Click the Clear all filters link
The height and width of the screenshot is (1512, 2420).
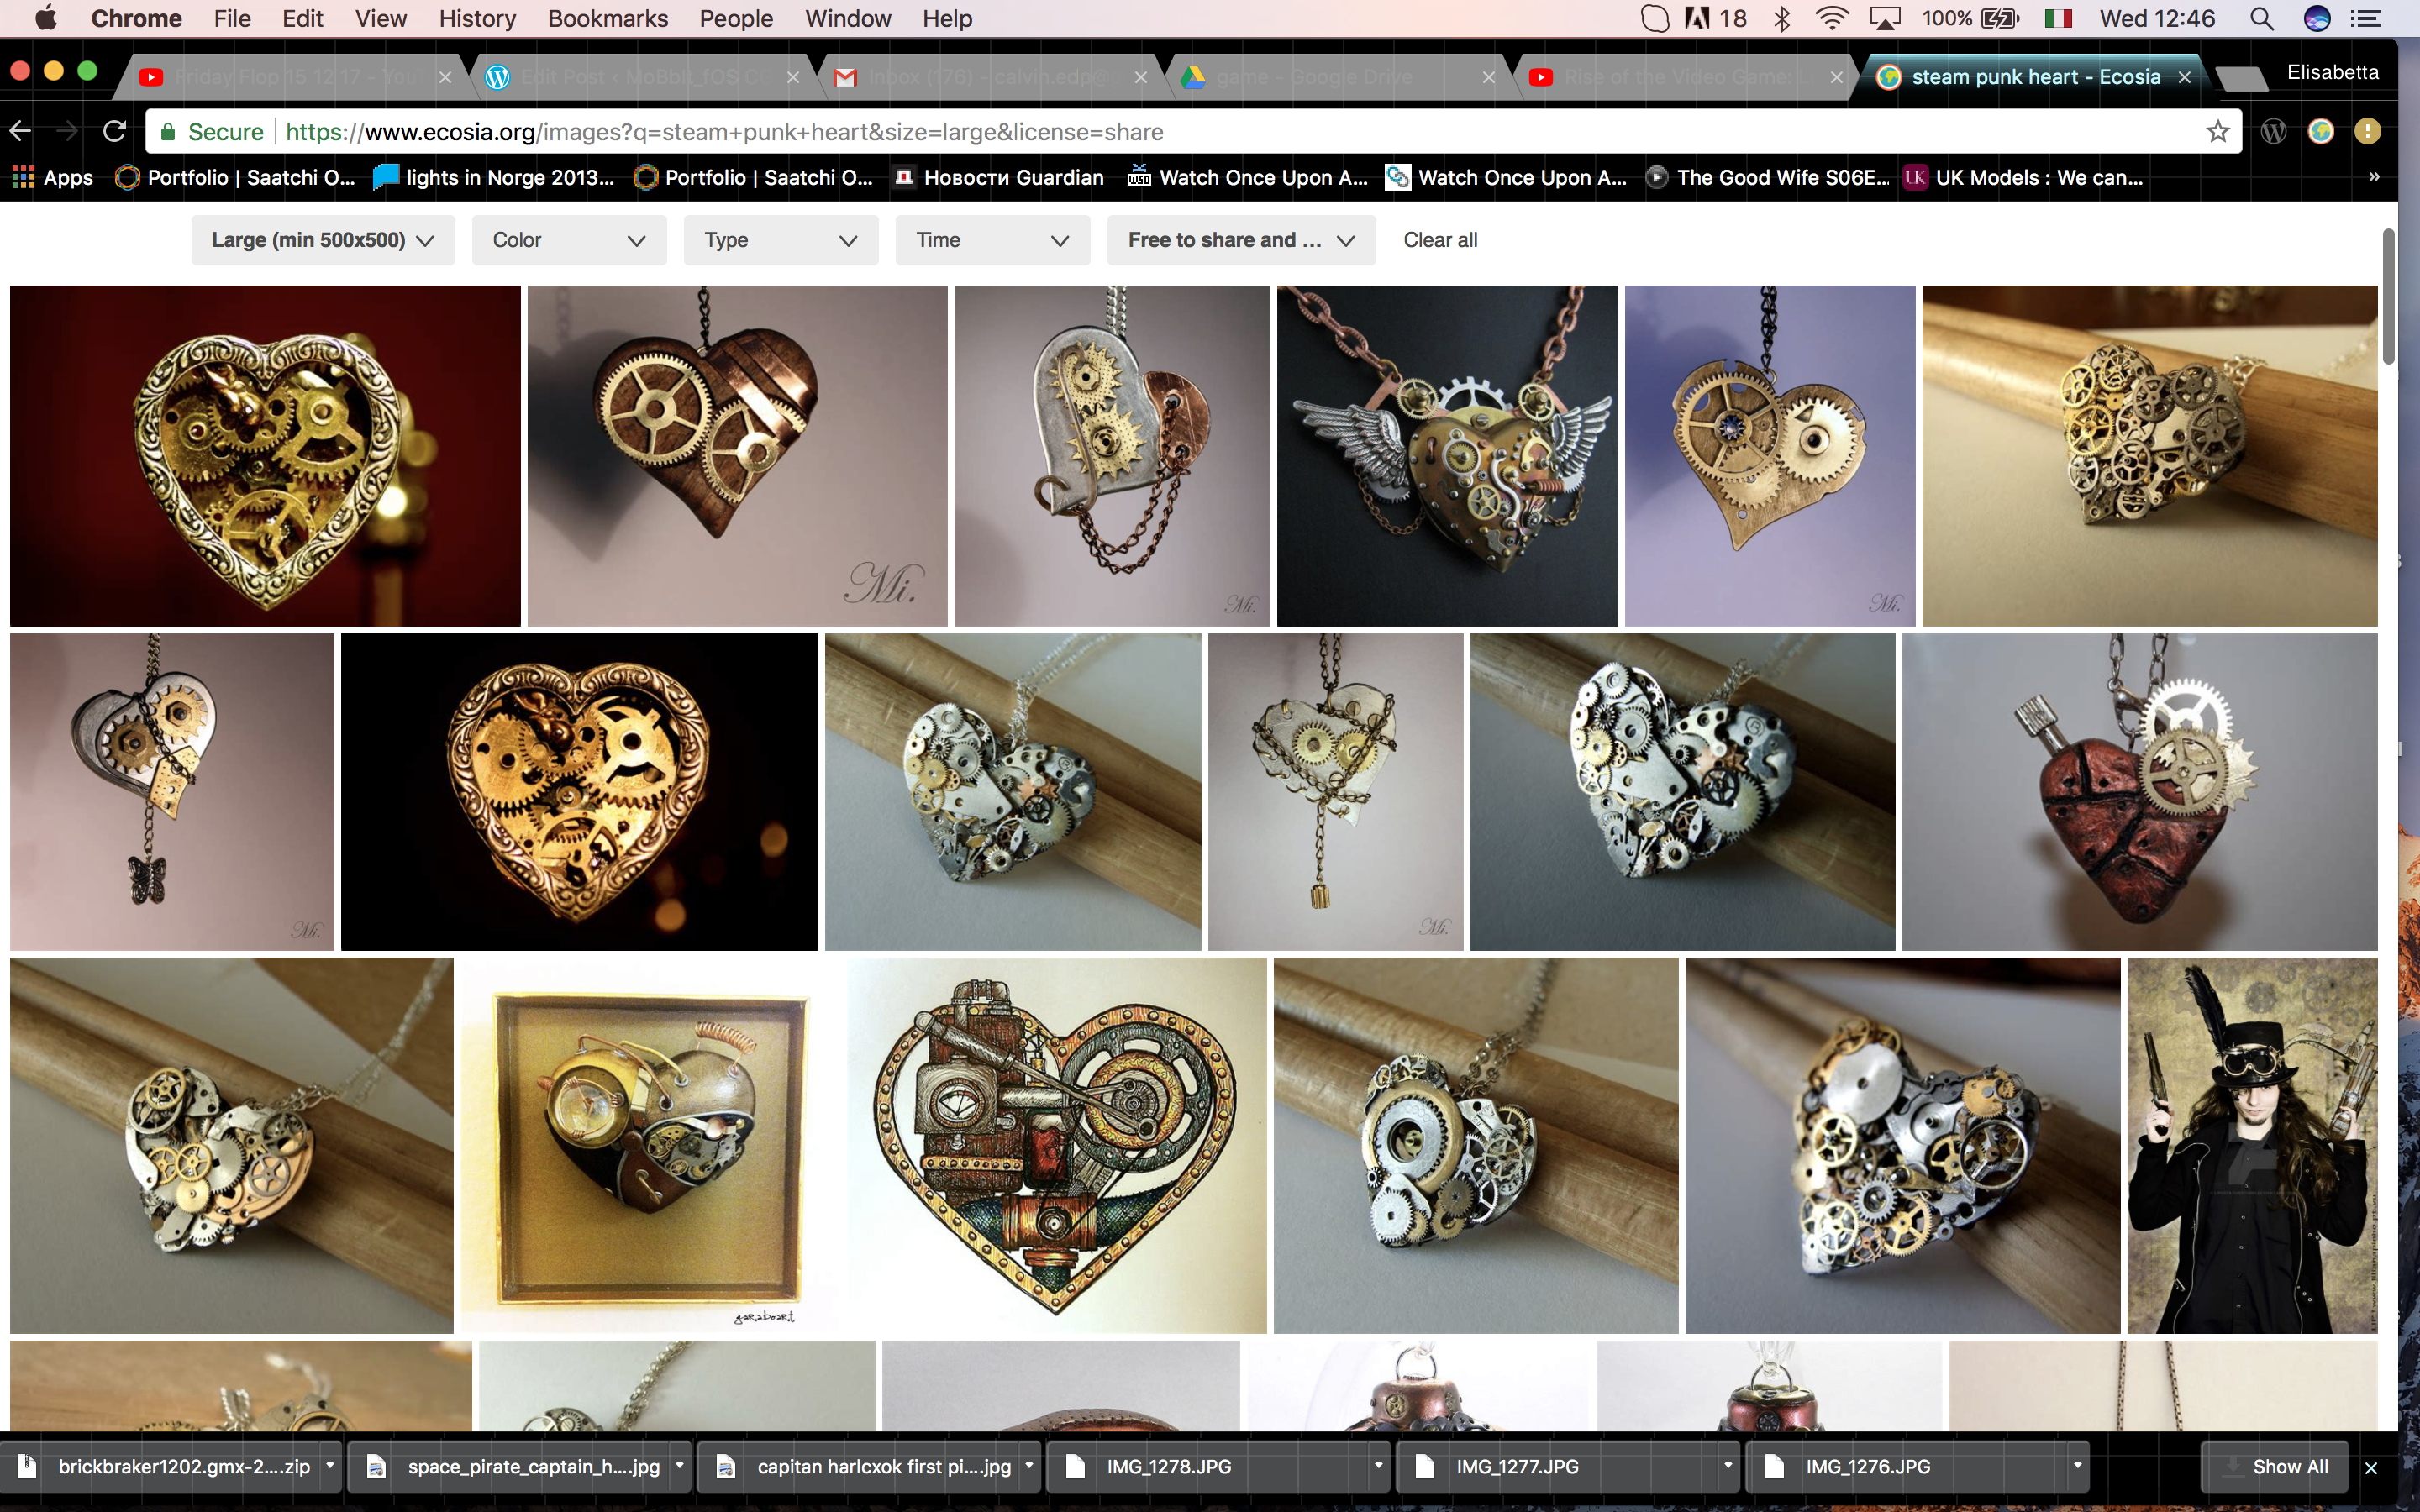tap(1440, 240)
